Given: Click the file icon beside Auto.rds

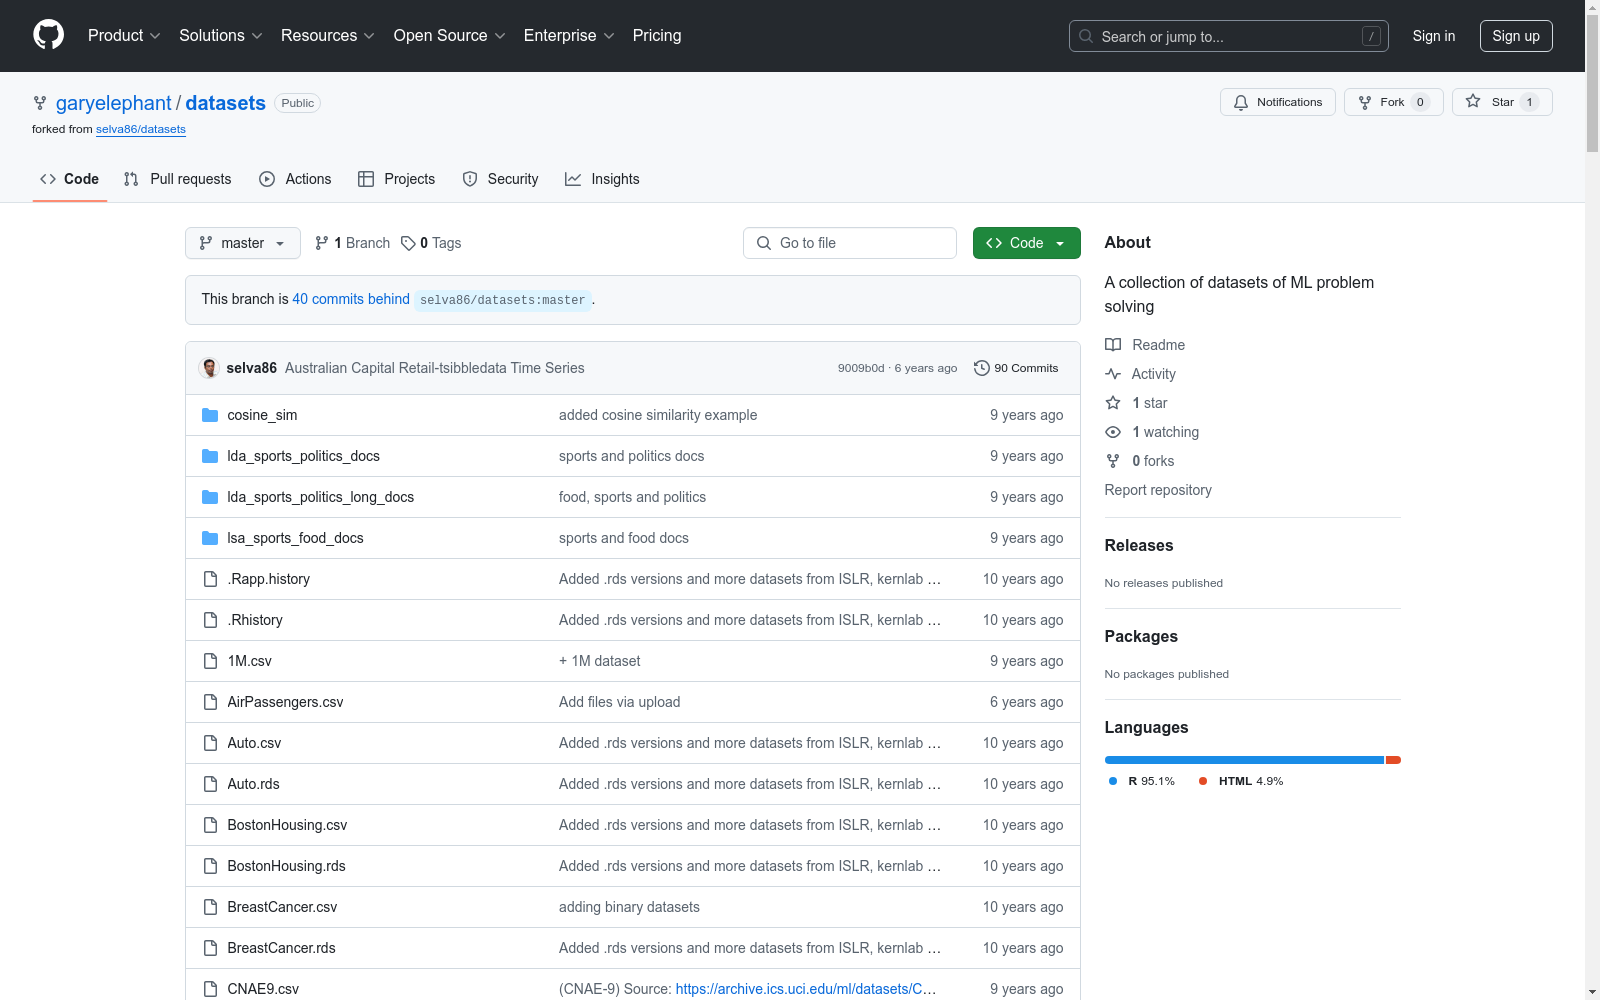Looking at the screenshot, I should coord(210,784).
